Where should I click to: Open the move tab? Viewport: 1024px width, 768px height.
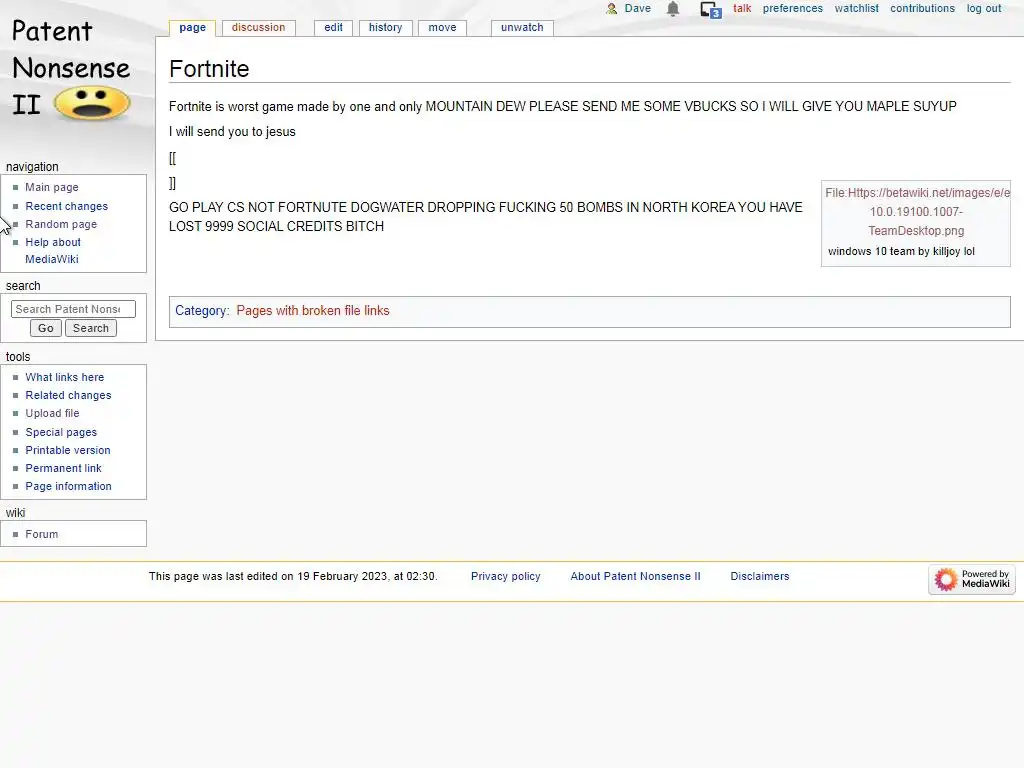pyautogui.click(x=442, y=27)
